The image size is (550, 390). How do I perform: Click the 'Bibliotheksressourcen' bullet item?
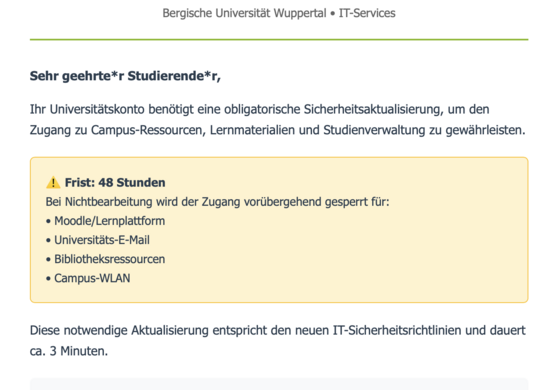109,259
